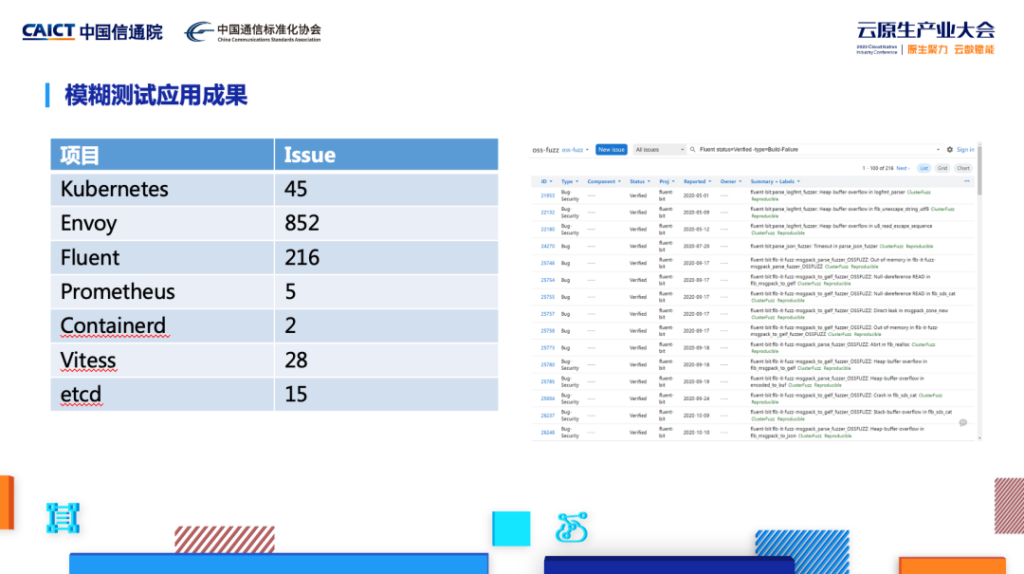Viewport: 1024px width, 574px height.
Task: Expand the All issues filter dropdown
Action: [x=659, y=150]
